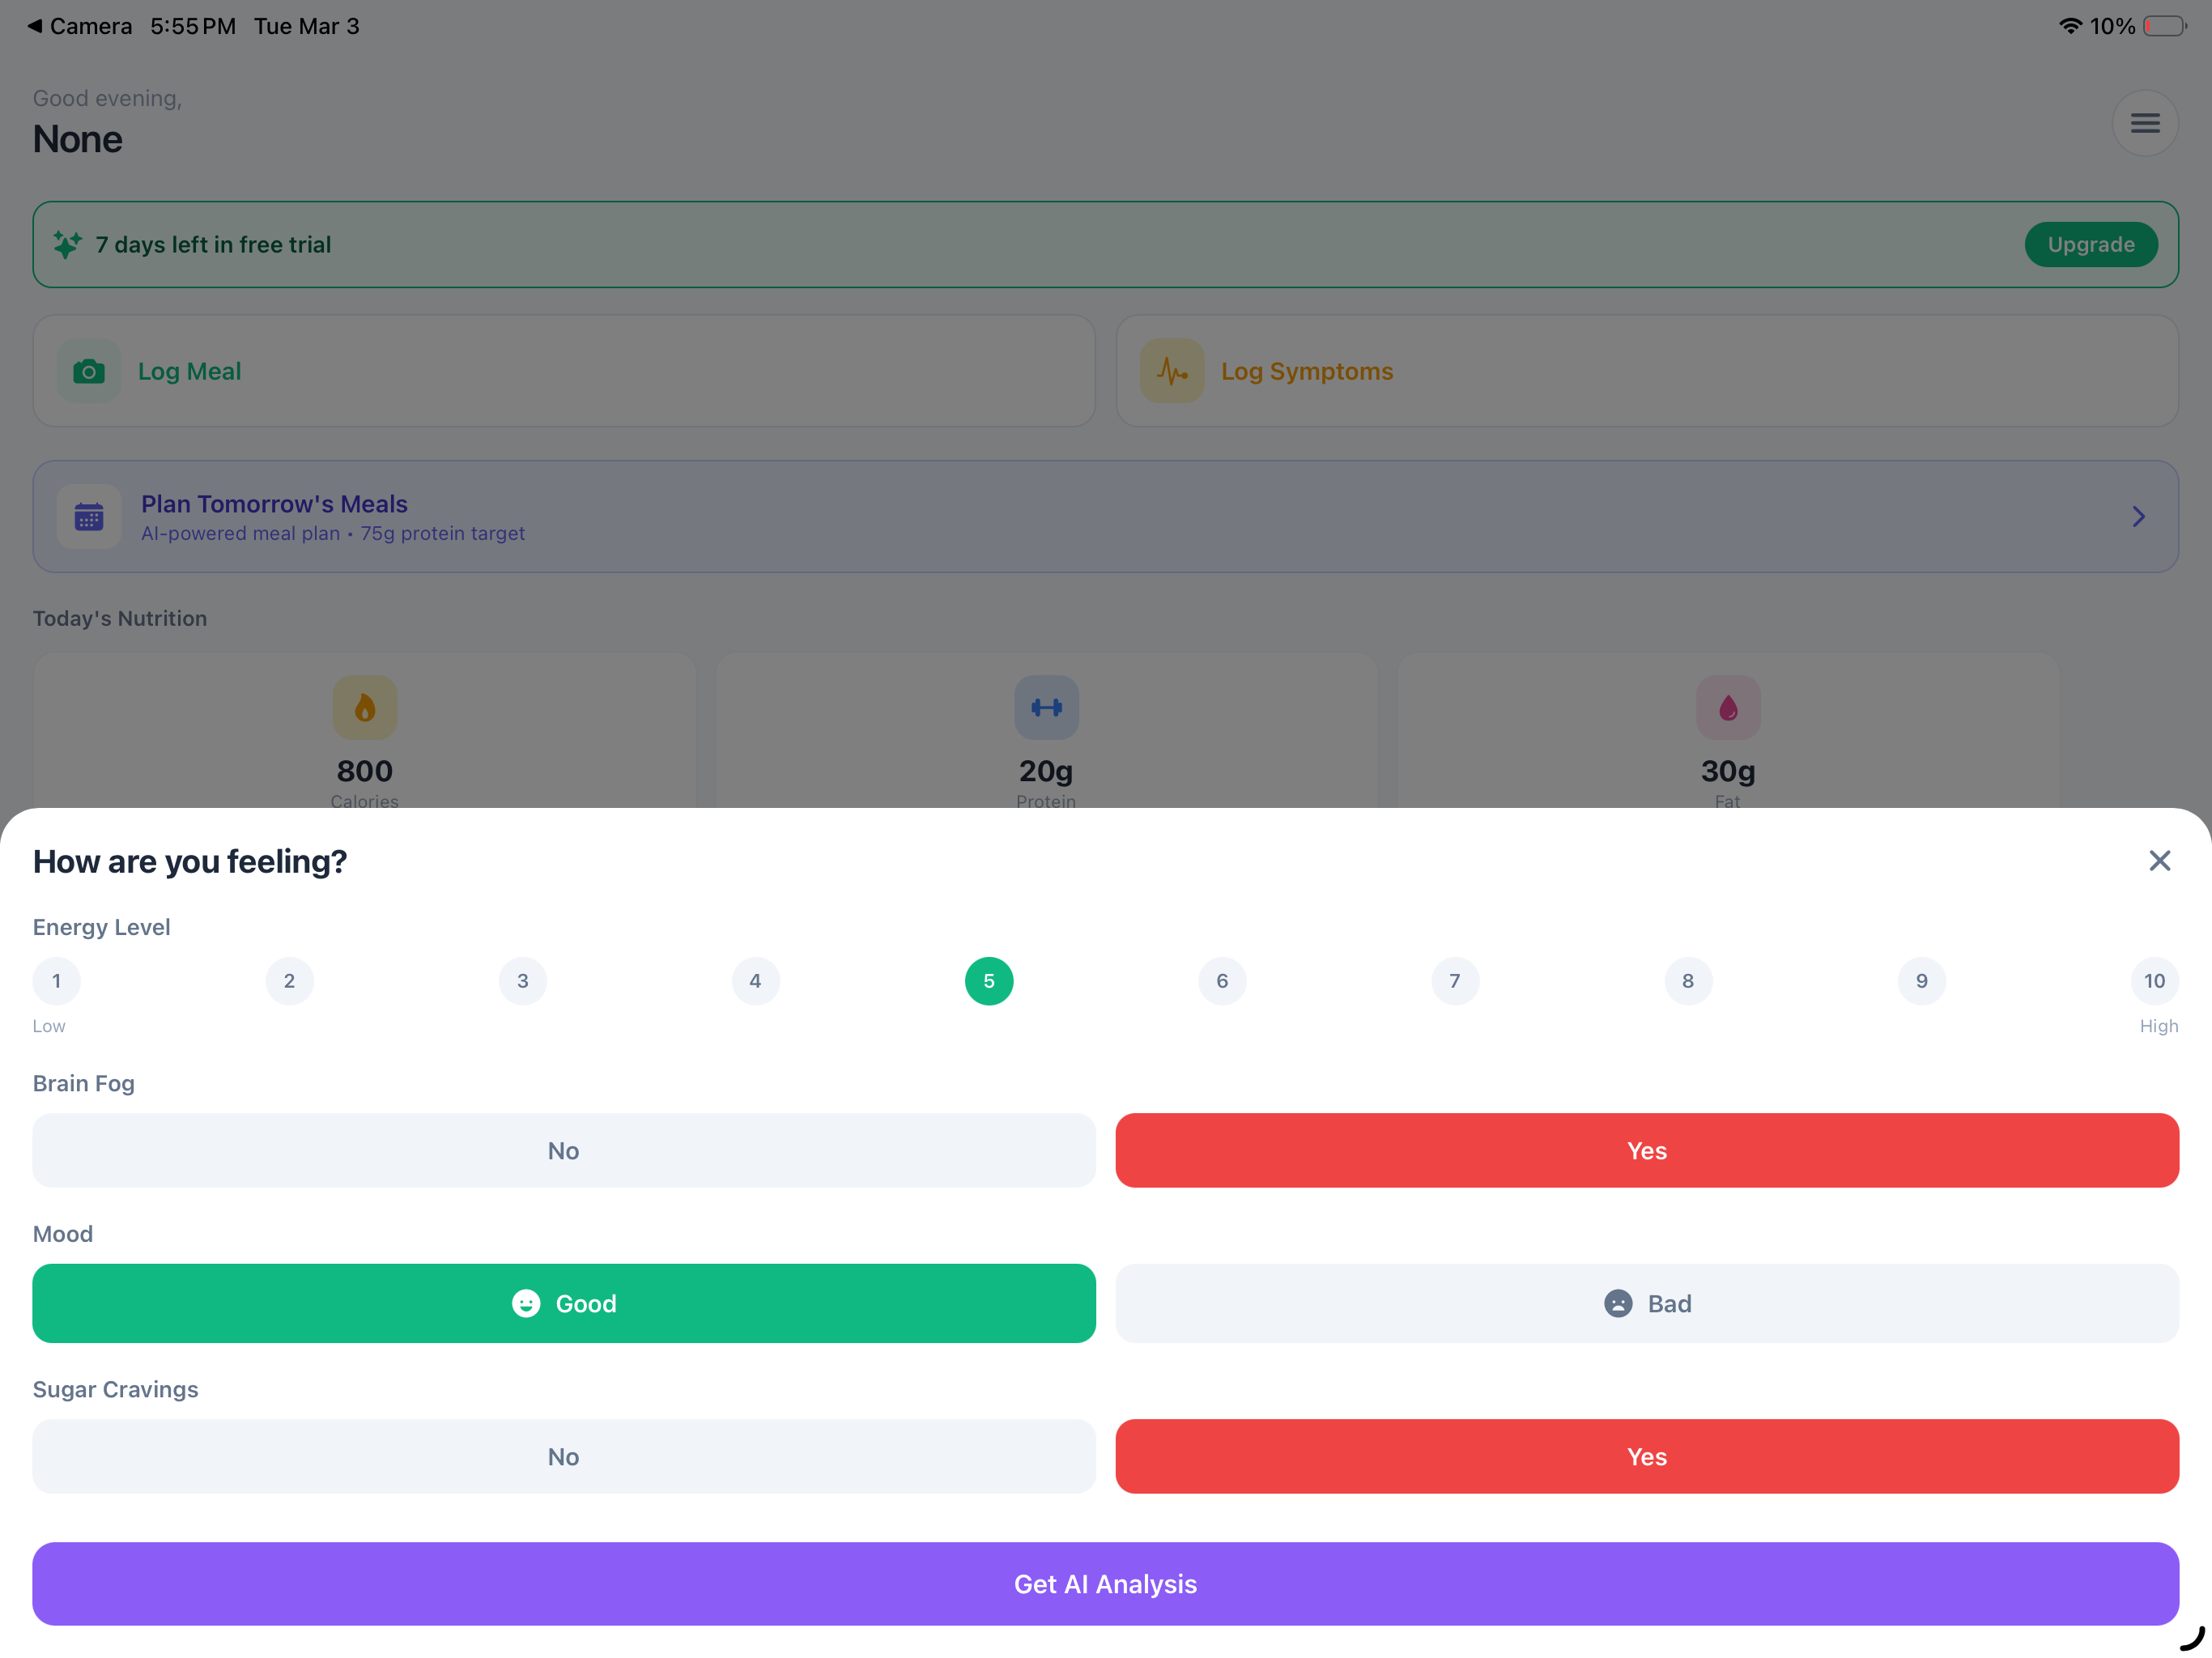The width and height of the screenshot is (2212, 1658).
Task: Click the Energy Level label
Action: [x=102, y=927]
